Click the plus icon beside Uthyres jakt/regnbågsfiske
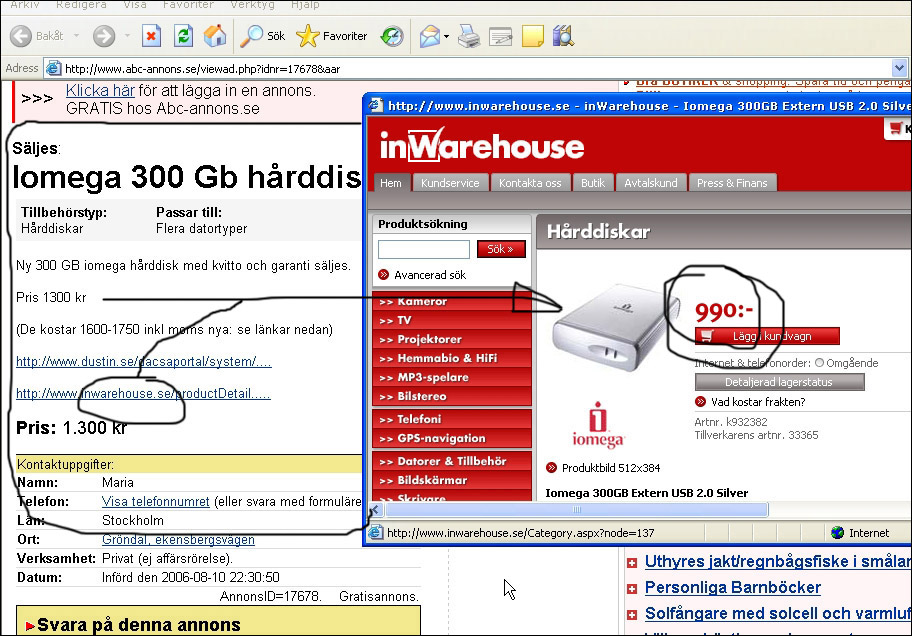This screenshot has height=636, width=912. click(x=632, y=563)
